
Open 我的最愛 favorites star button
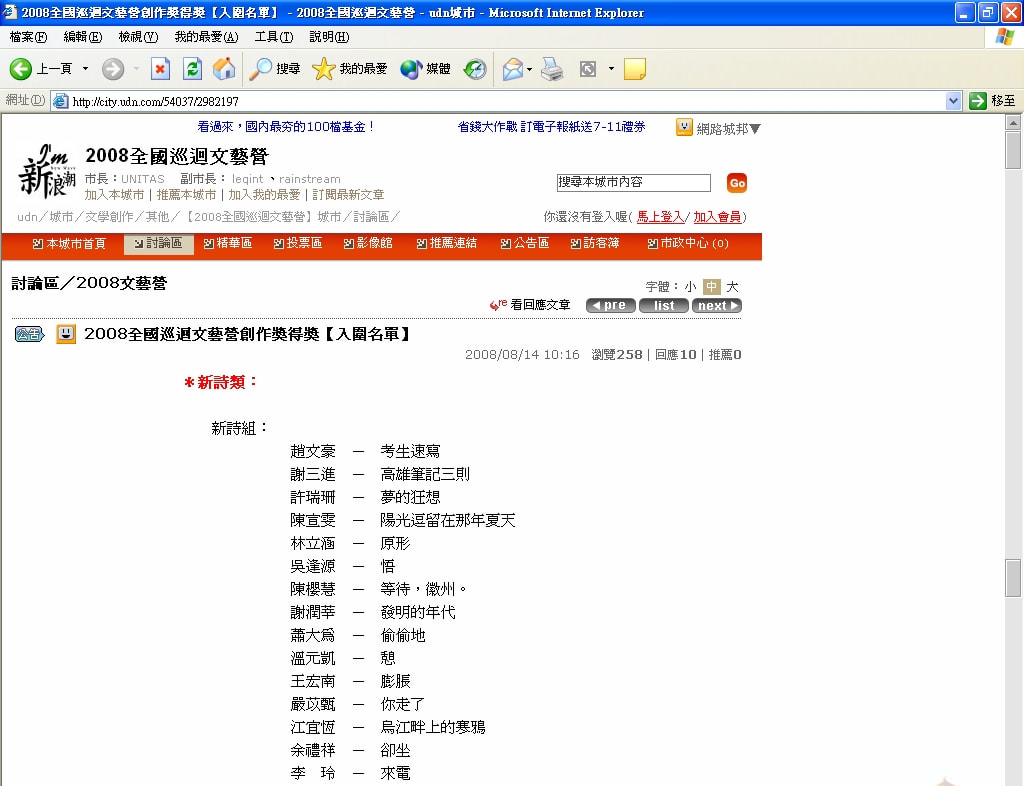[x=349, y=69]
